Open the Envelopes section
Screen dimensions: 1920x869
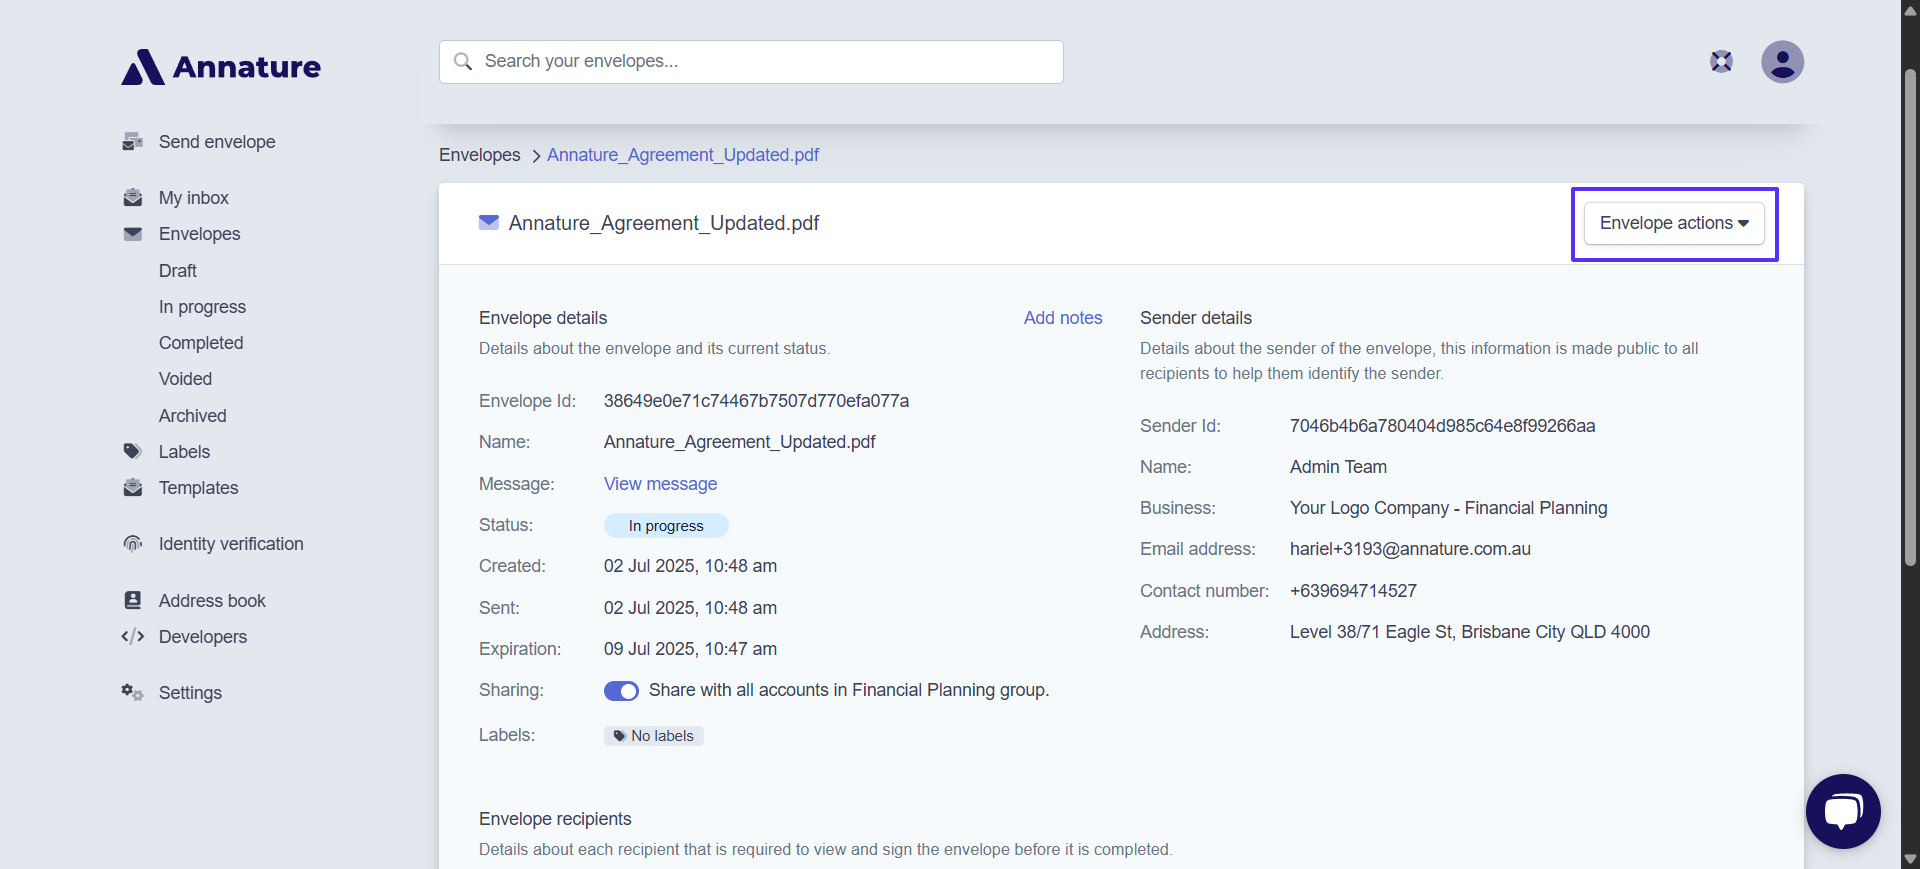[x=200, y=234]
